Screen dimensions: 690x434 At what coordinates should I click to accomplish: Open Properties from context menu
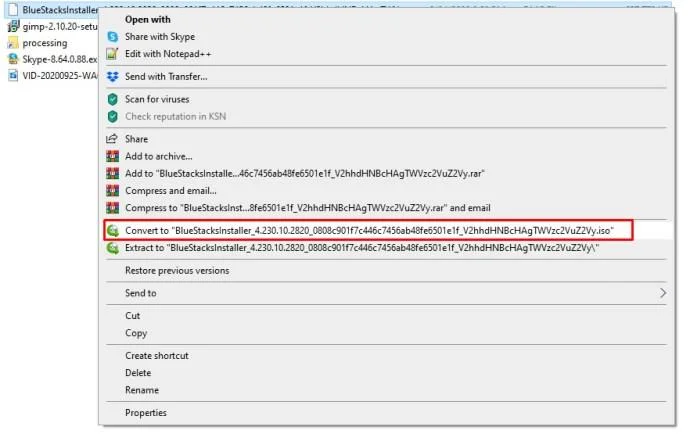click(146, 412)
